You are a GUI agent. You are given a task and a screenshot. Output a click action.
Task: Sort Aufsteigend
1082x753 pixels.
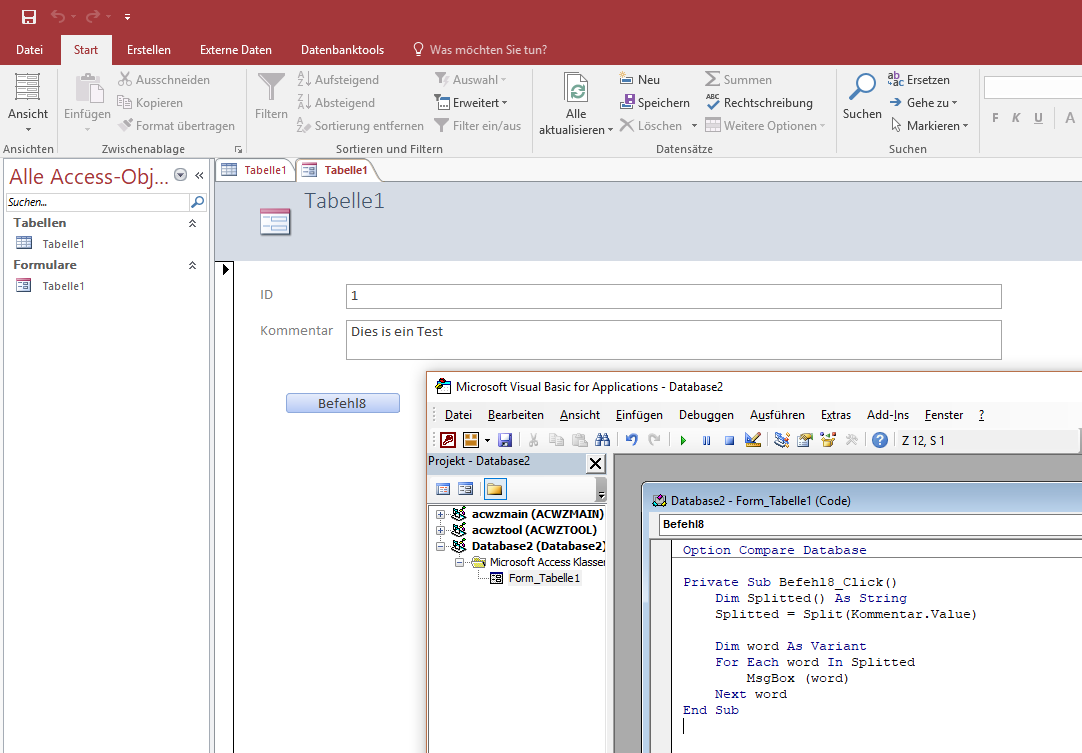point(338,79)
